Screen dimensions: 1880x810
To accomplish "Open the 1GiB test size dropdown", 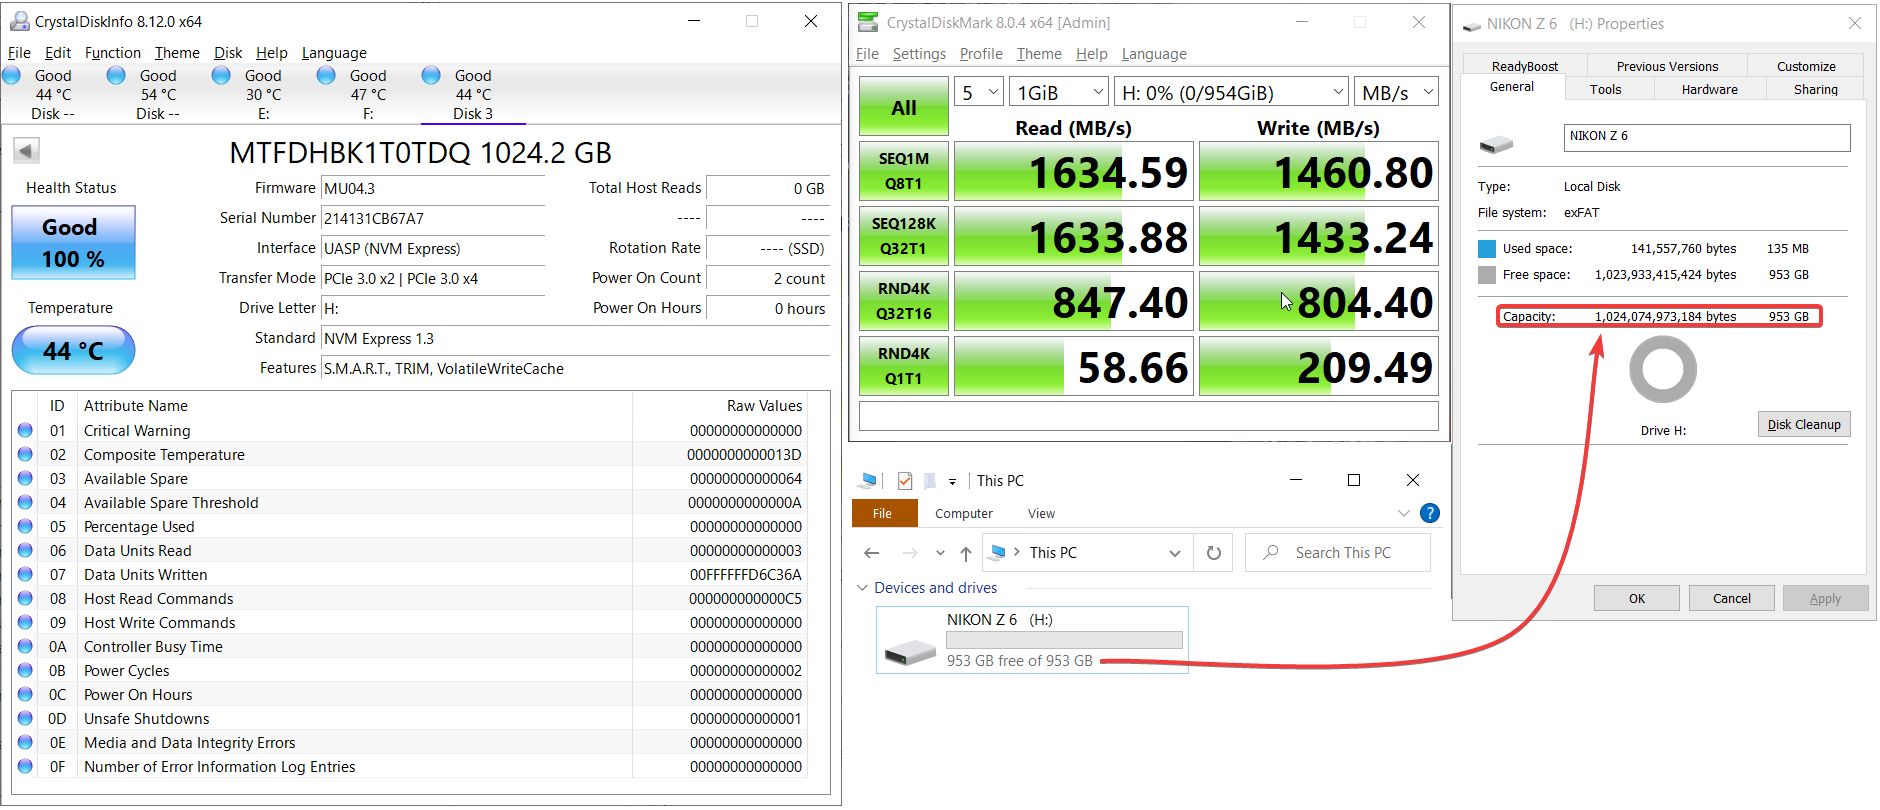I will point(1058,93).
